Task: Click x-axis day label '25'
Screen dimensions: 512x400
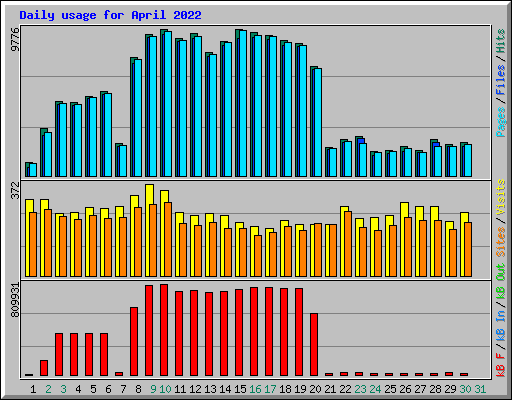Action: (390, 389)
